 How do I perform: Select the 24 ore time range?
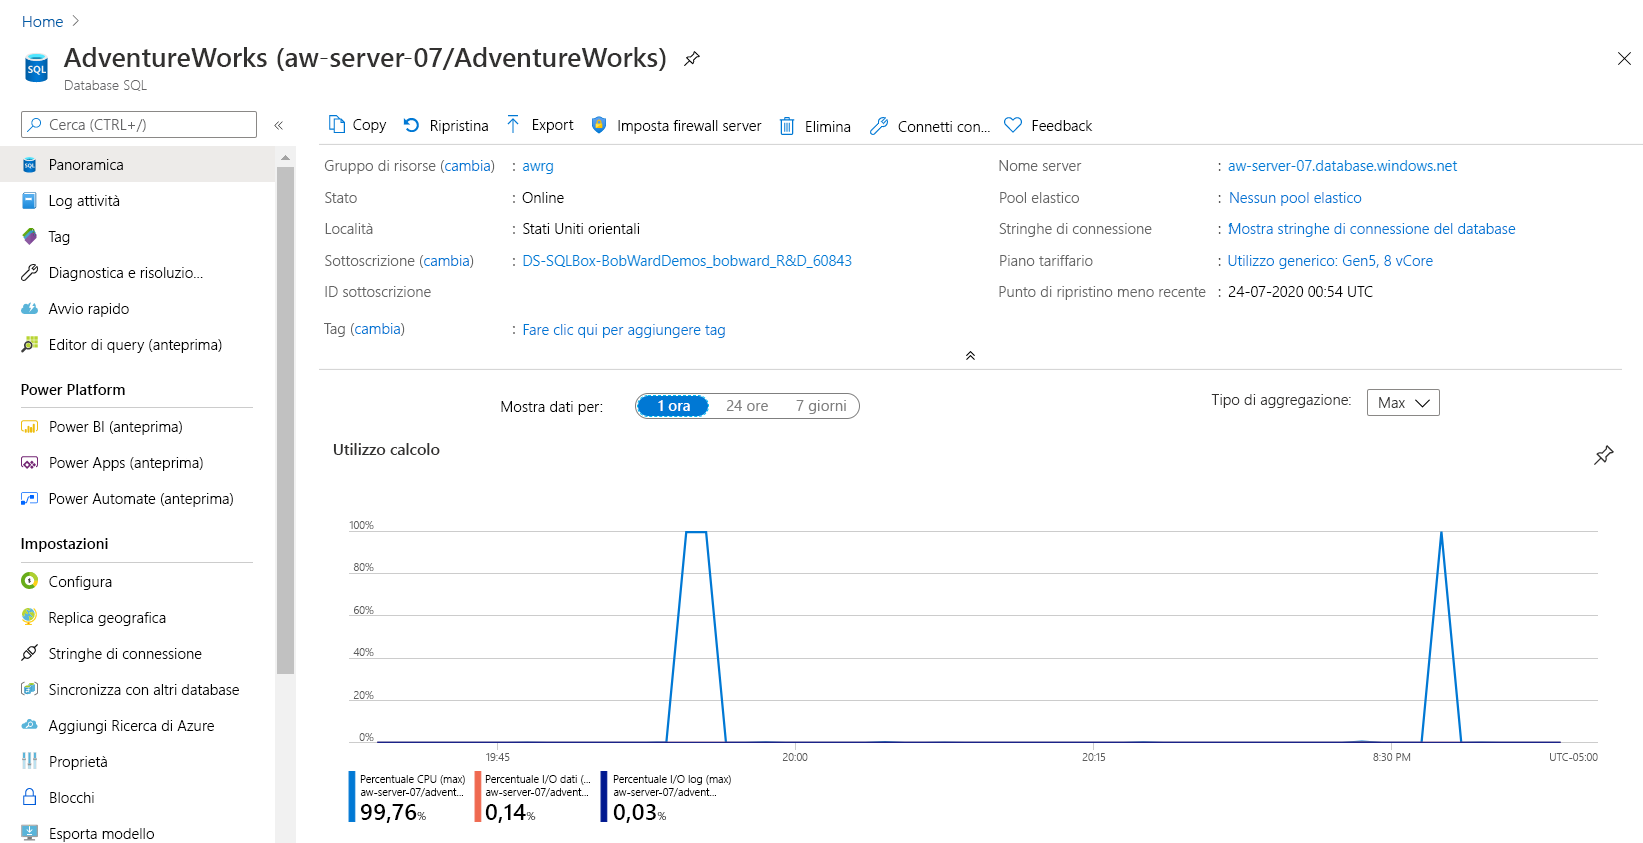click(747, 406)
